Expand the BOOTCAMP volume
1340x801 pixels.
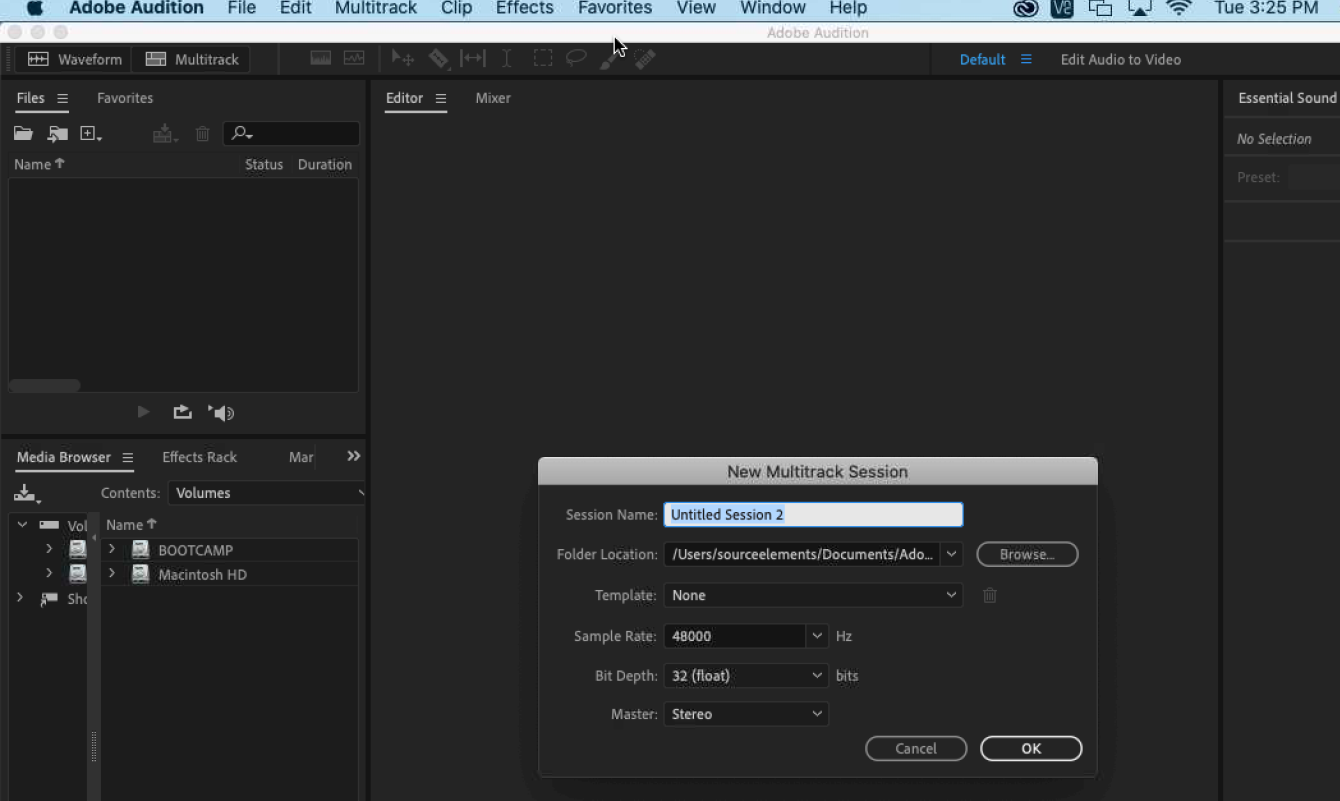click(112, 550)
